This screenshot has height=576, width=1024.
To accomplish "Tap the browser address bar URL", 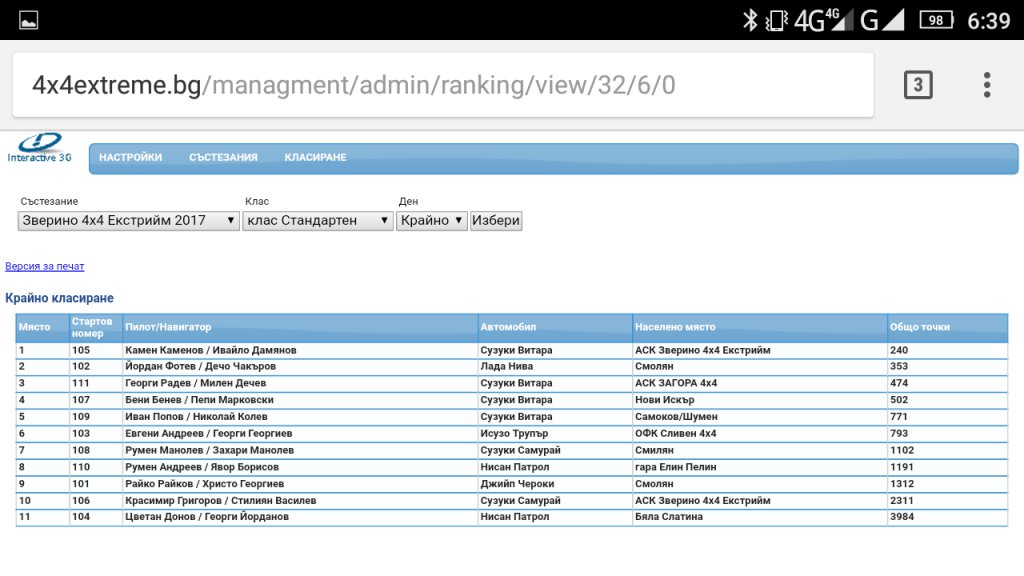I will coord(353,85).
